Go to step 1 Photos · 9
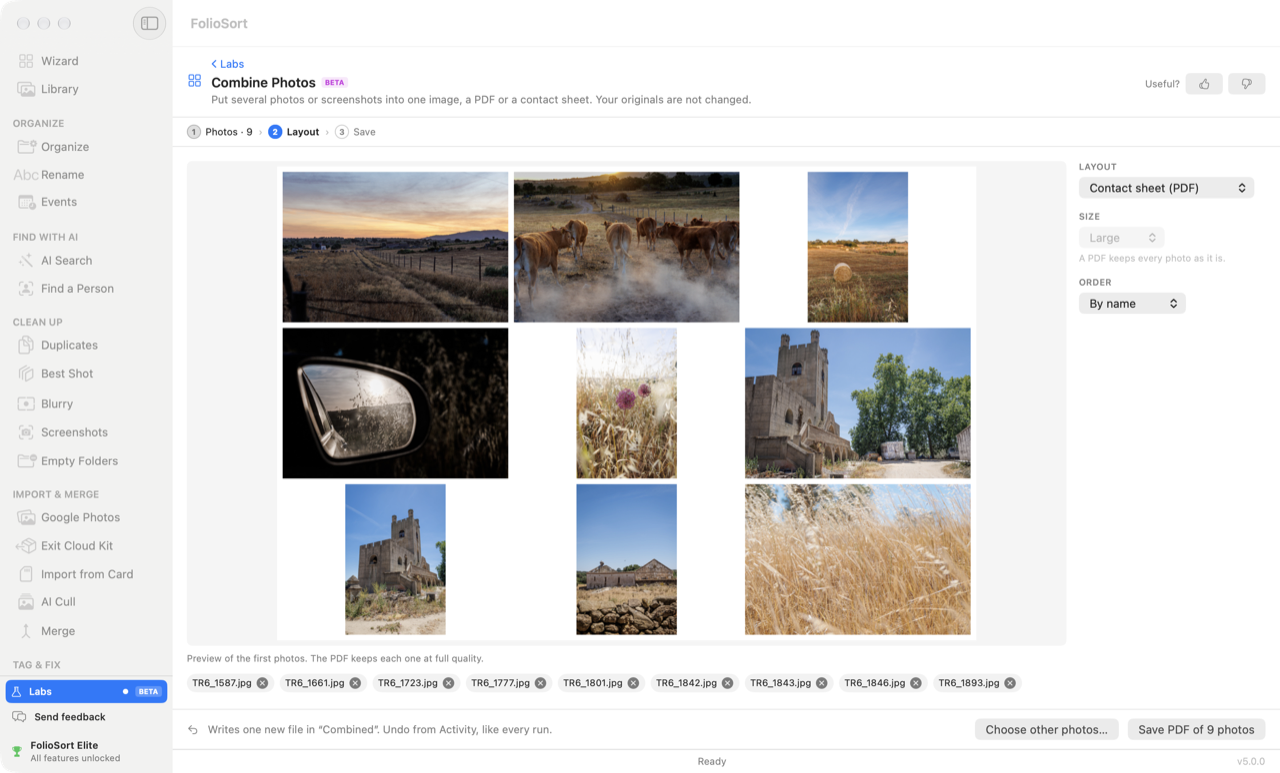 (x=220, y=132)
